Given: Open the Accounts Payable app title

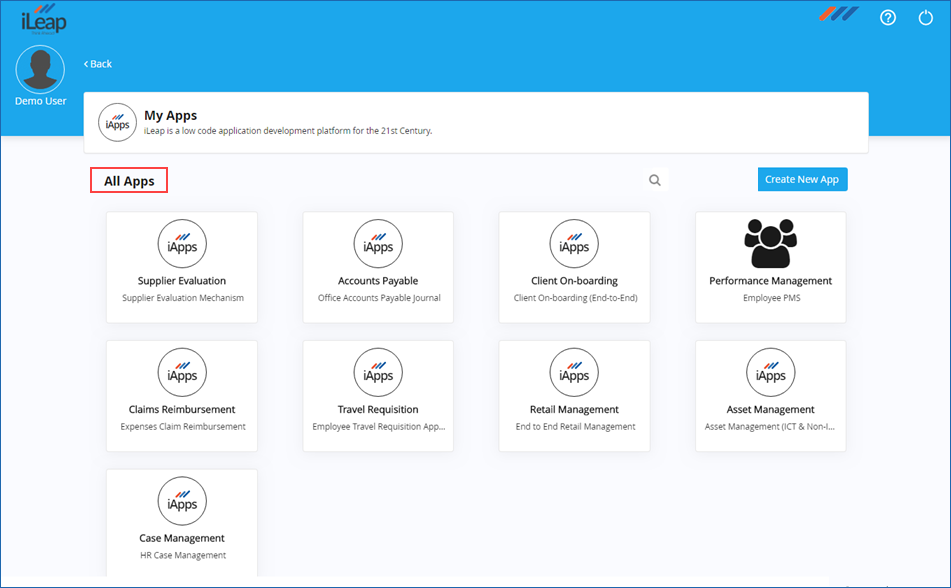Looking at the screenshot, I should pyautogui.click(x=378, y=281).
